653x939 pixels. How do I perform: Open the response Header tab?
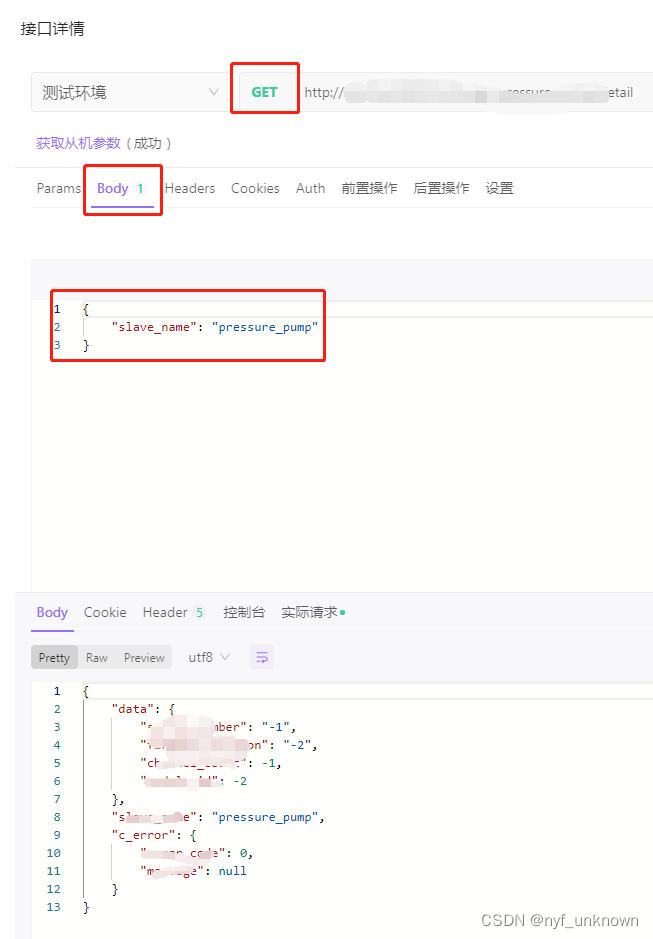[174, 612]
